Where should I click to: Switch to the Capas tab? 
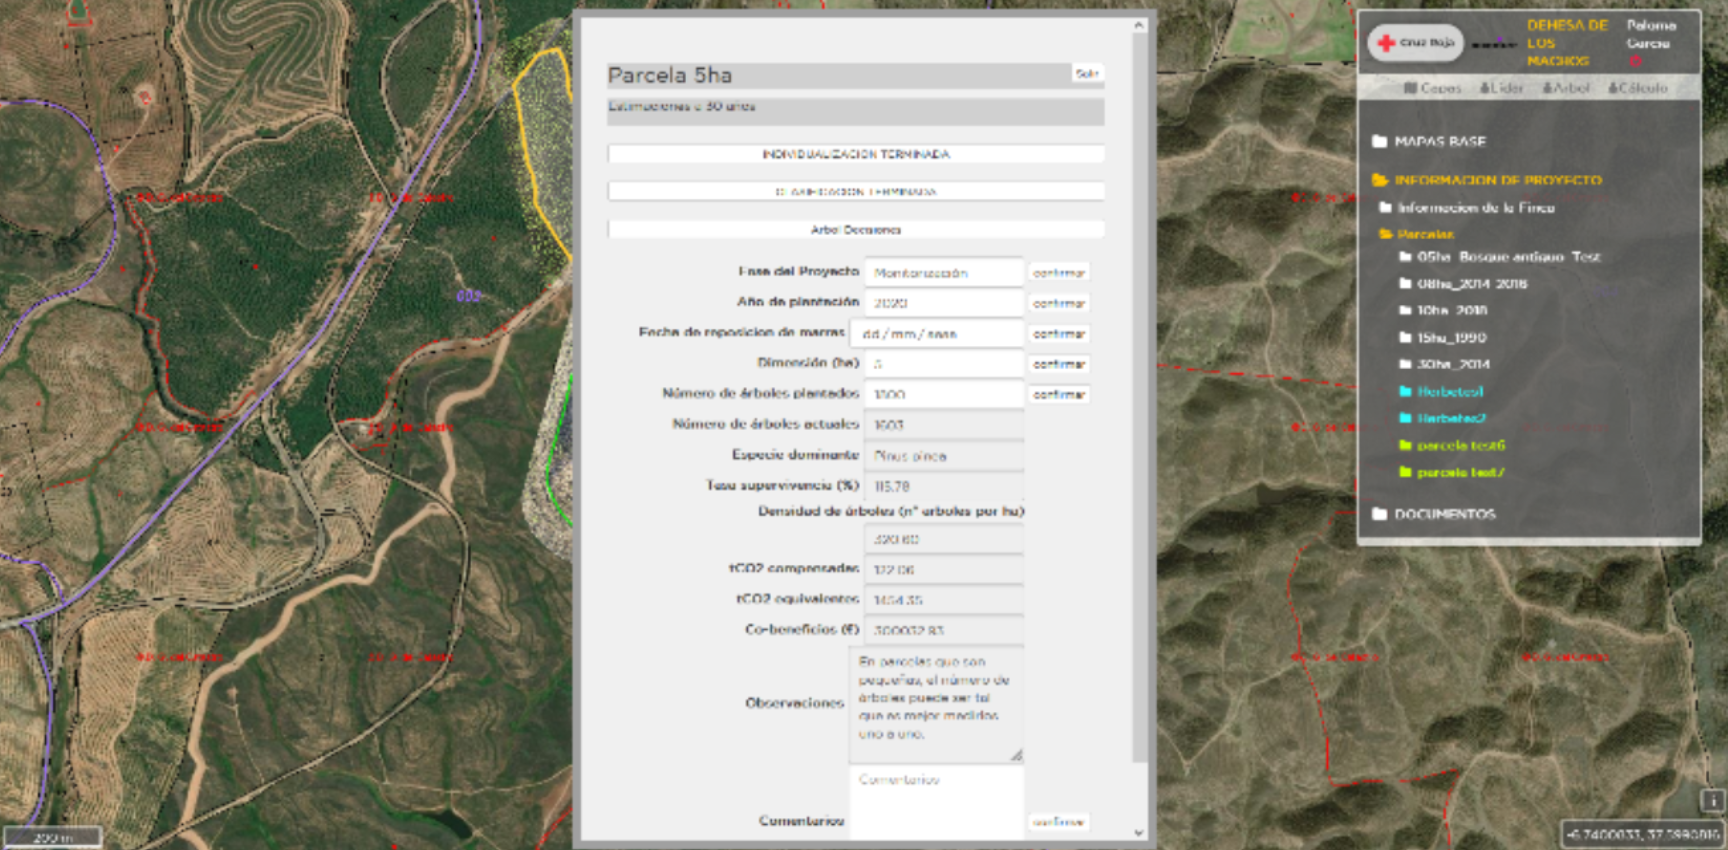(1432, 88)
